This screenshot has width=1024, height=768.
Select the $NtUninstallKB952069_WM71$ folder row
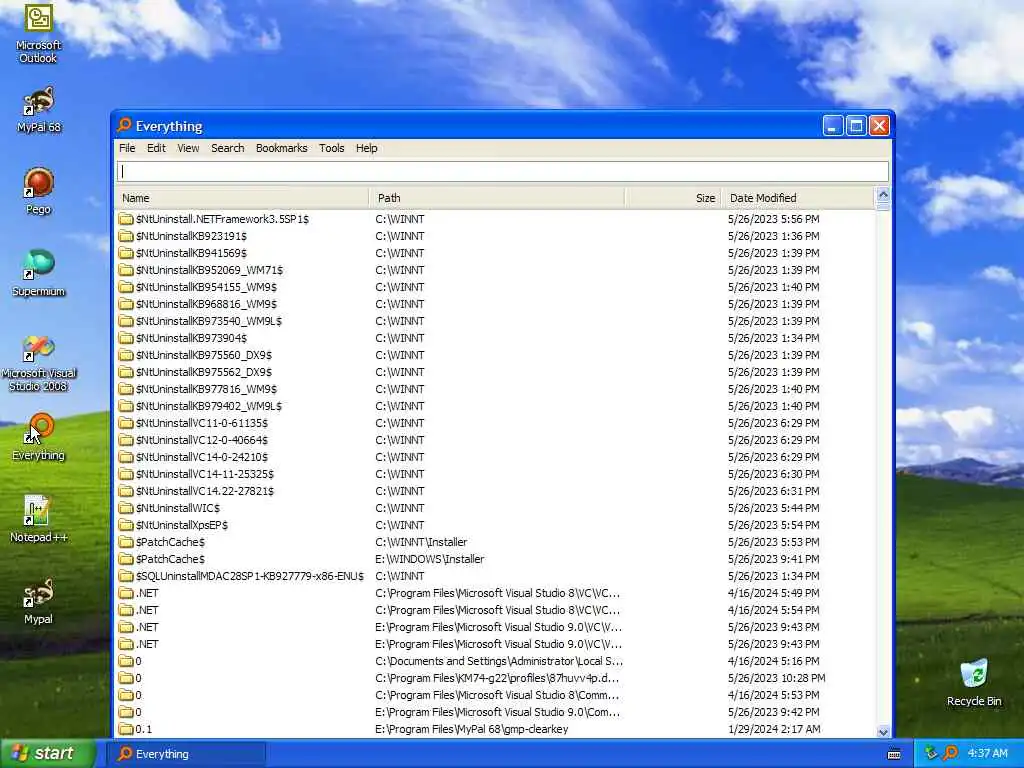494,270
